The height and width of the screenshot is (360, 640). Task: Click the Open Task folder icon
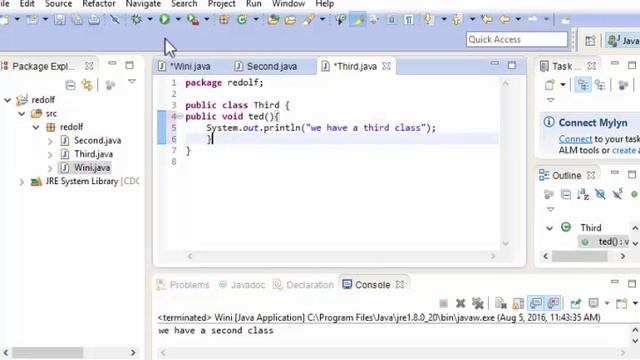[290, 19]
